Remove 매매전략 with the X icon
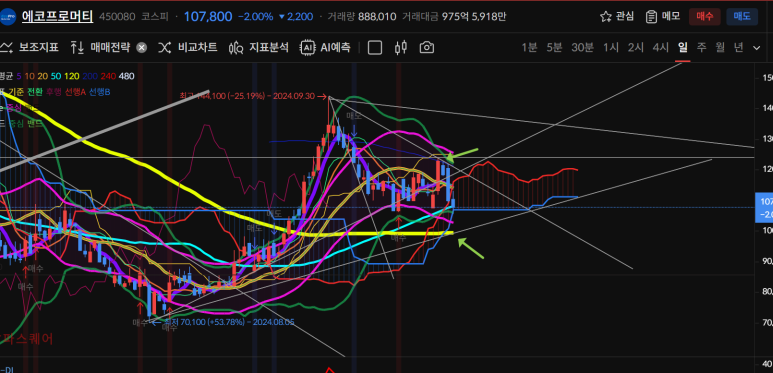Image resolution: width=773 pixels, height=373 pixels. tap(141, 48)
